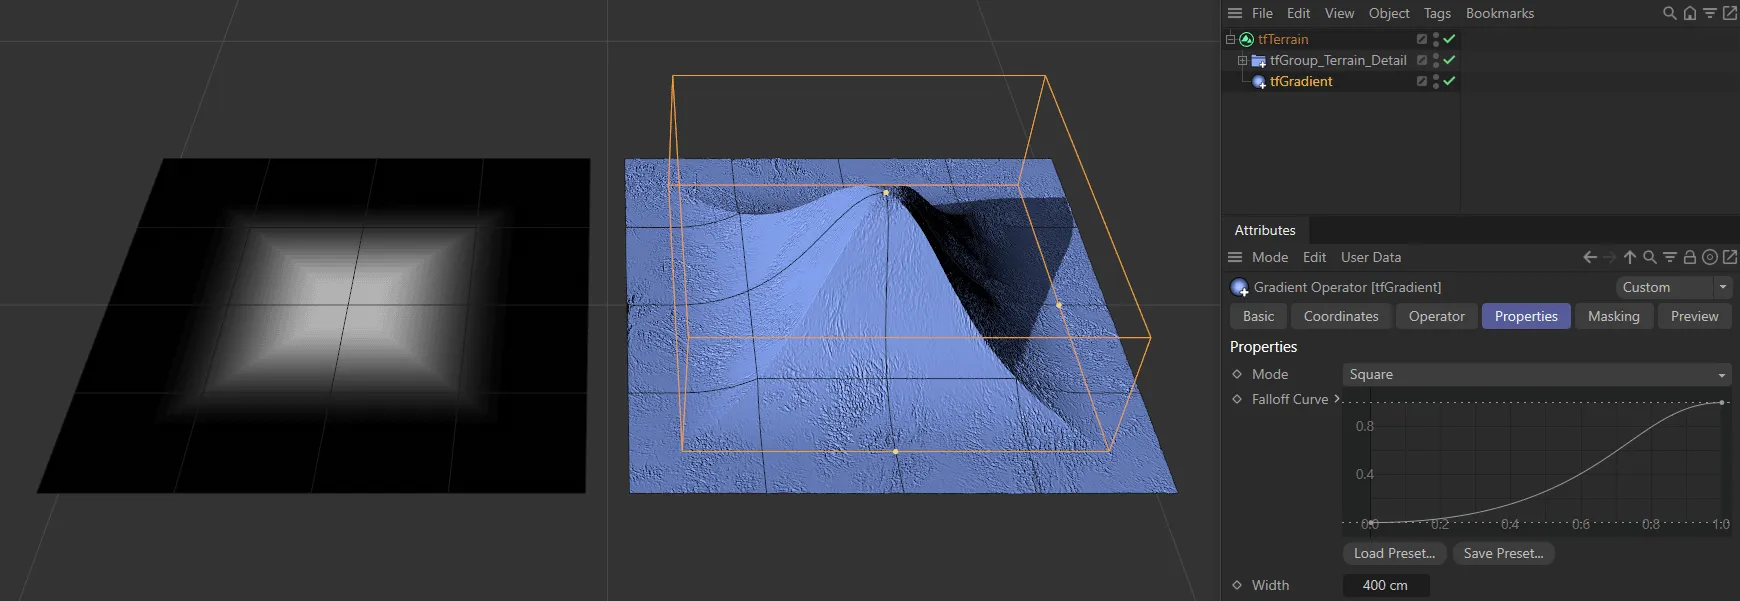Open the Object Manager filter icon
Screen dimensions: 1740x601
[x=1710, y=13]
